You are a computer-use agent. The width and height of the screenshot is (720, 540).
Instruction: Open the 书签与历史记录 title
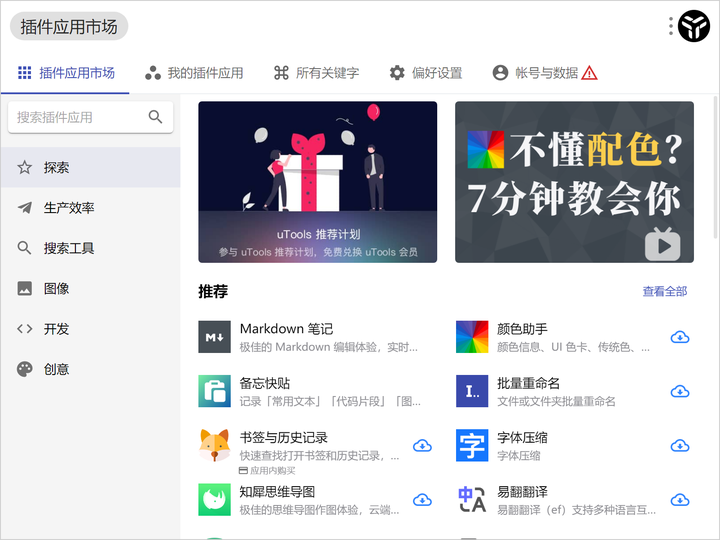click(x=284, y=437)
